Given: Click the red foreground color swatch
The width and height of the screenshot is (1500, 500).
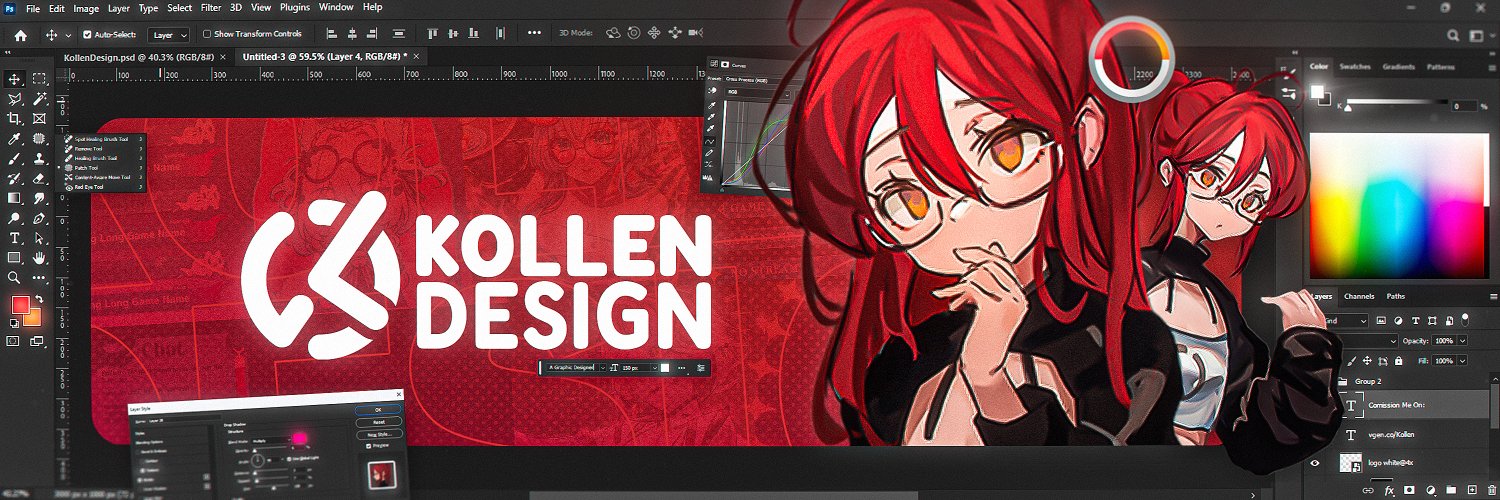Looking at the screenshot, I should point(21,305).
